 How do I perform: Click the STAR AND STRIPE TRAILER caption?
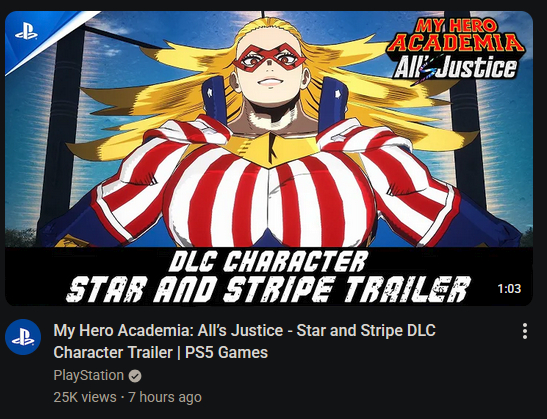(x=268, y=289)
